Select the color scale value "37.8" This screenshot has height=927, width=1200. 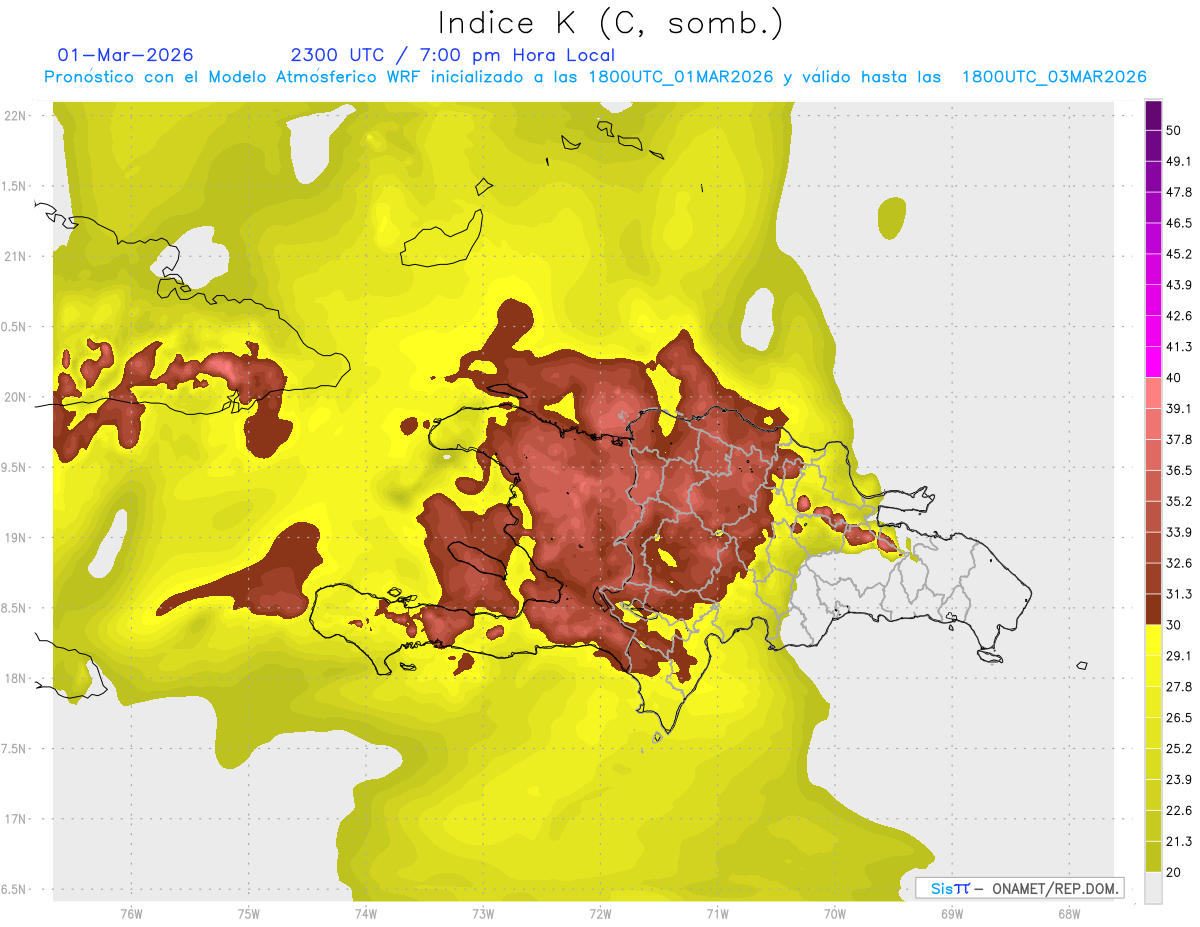click(x=1179, y=439)
